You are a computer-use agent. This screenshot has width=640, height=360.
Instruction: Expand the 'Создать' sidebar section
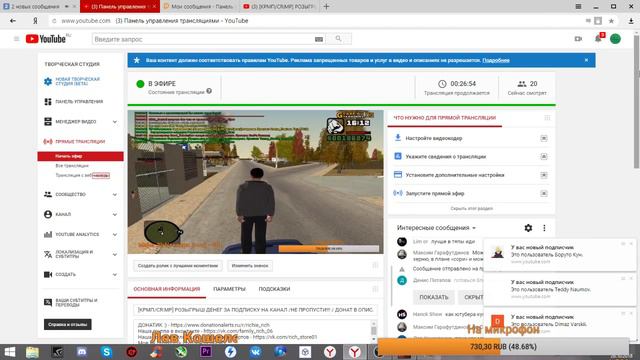point(115,274)
